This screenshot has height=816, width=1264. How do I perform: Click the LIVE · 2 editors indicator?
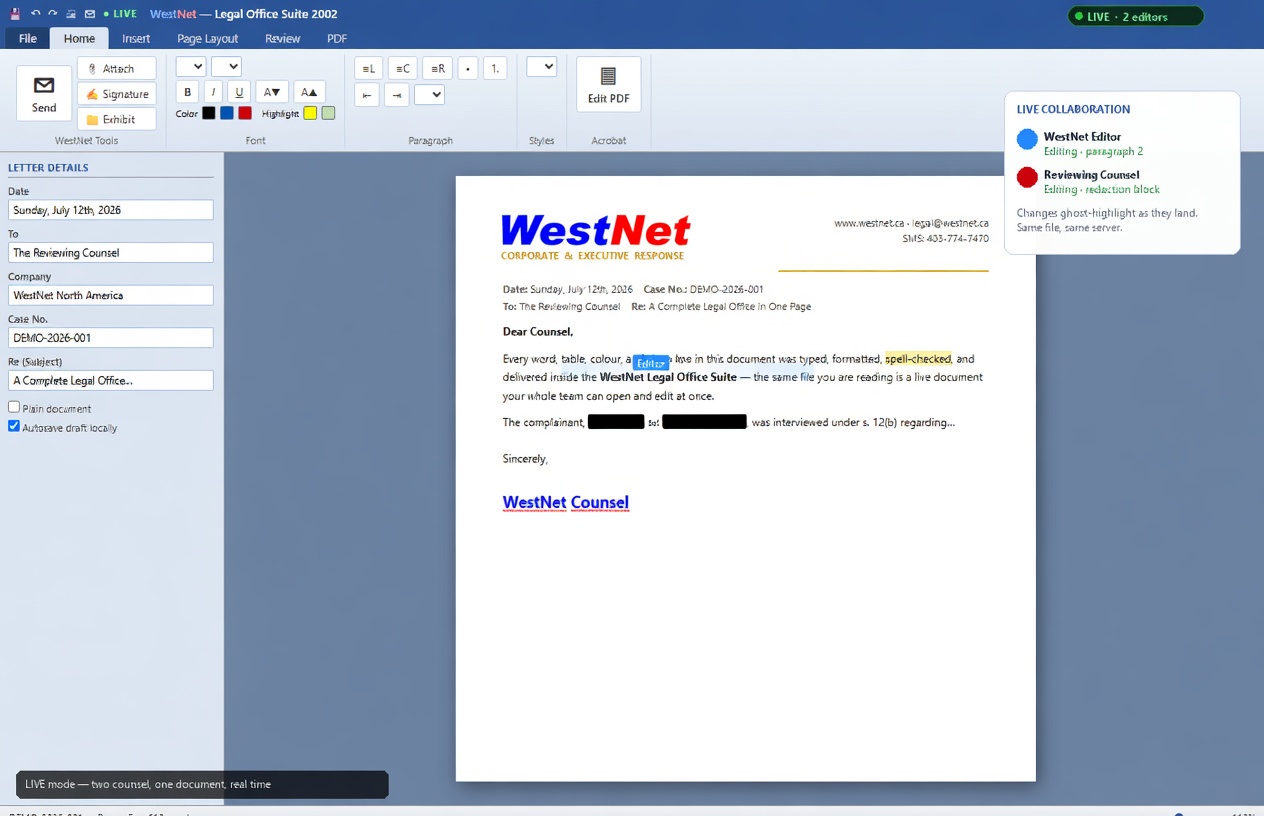1135,16
